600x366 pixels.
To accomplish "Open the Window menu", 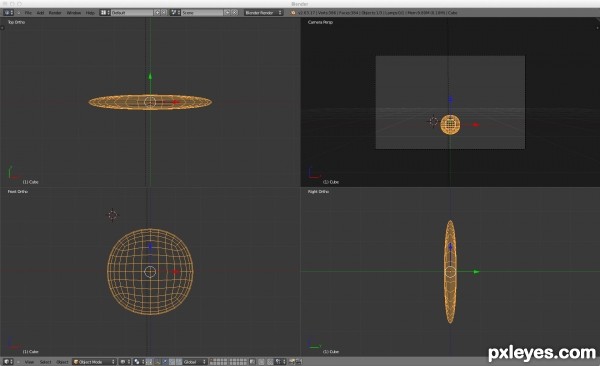I will tap(73, 13).
